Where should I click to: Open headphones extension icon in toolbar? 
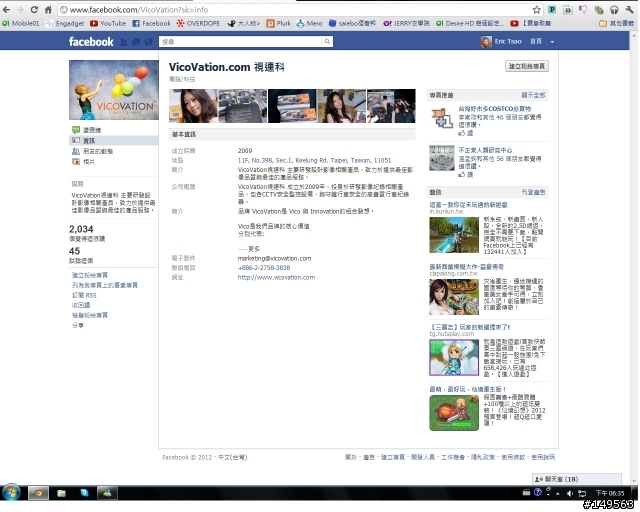[614, 10]
